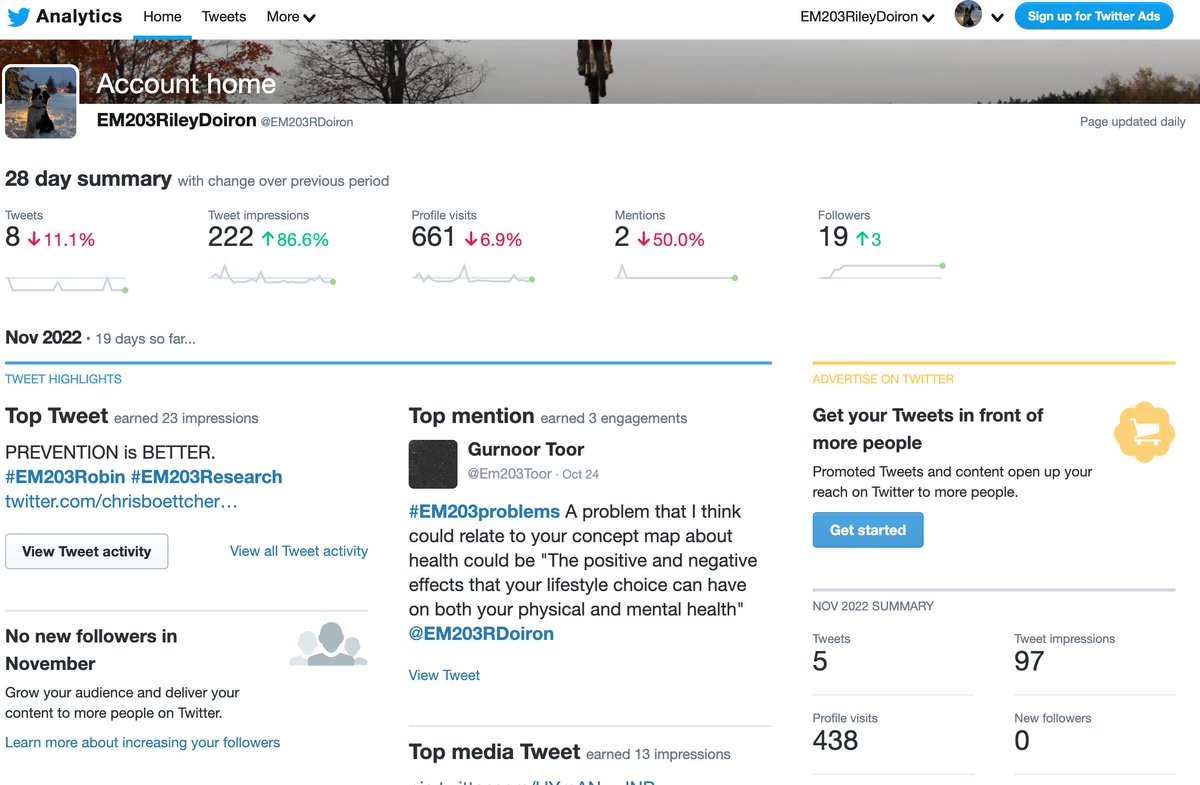Click the Page updated daily text

point(1132,122)
